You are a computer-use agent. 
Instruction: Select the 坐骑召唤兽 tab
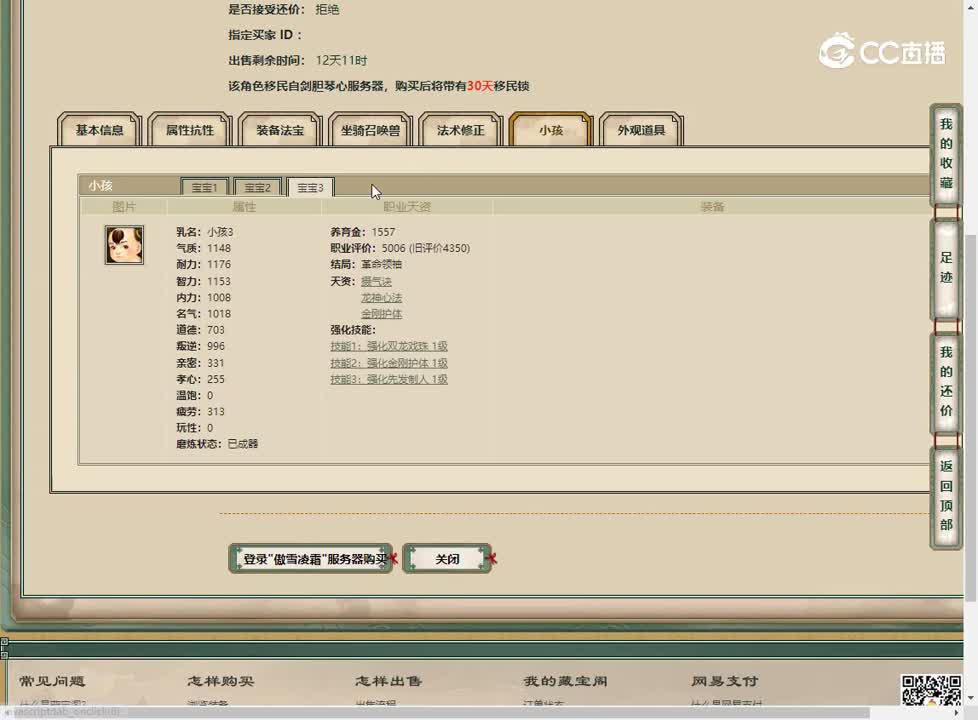coord(370,130)
